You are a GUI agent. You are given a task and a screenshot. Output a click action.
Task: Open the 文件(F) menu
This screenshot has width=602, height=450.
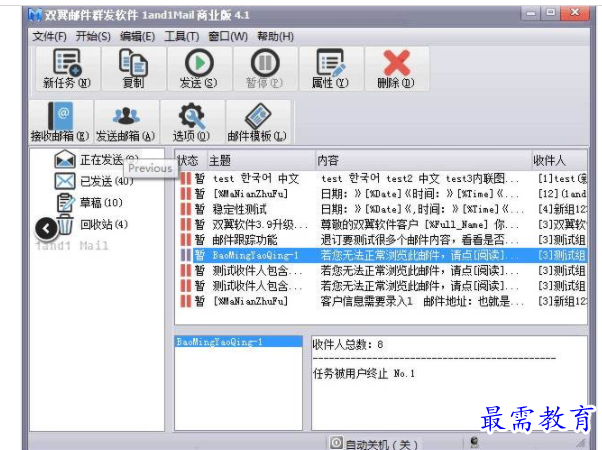[50, 36]
